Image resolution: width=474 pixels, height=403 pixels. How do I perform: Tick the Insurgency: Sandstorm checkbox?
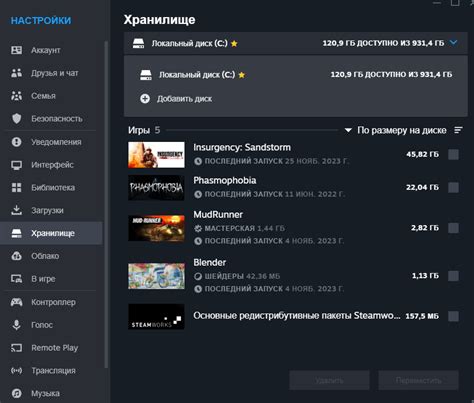click(453, 154)
